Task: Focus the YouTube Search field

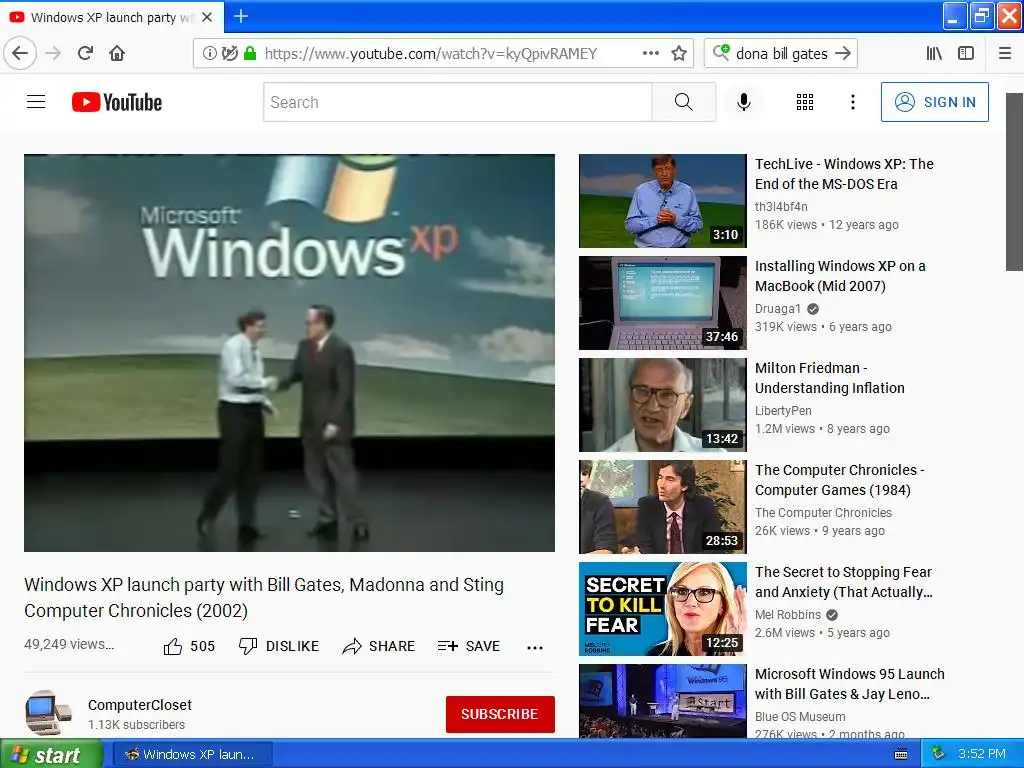Action: (458, 102)
